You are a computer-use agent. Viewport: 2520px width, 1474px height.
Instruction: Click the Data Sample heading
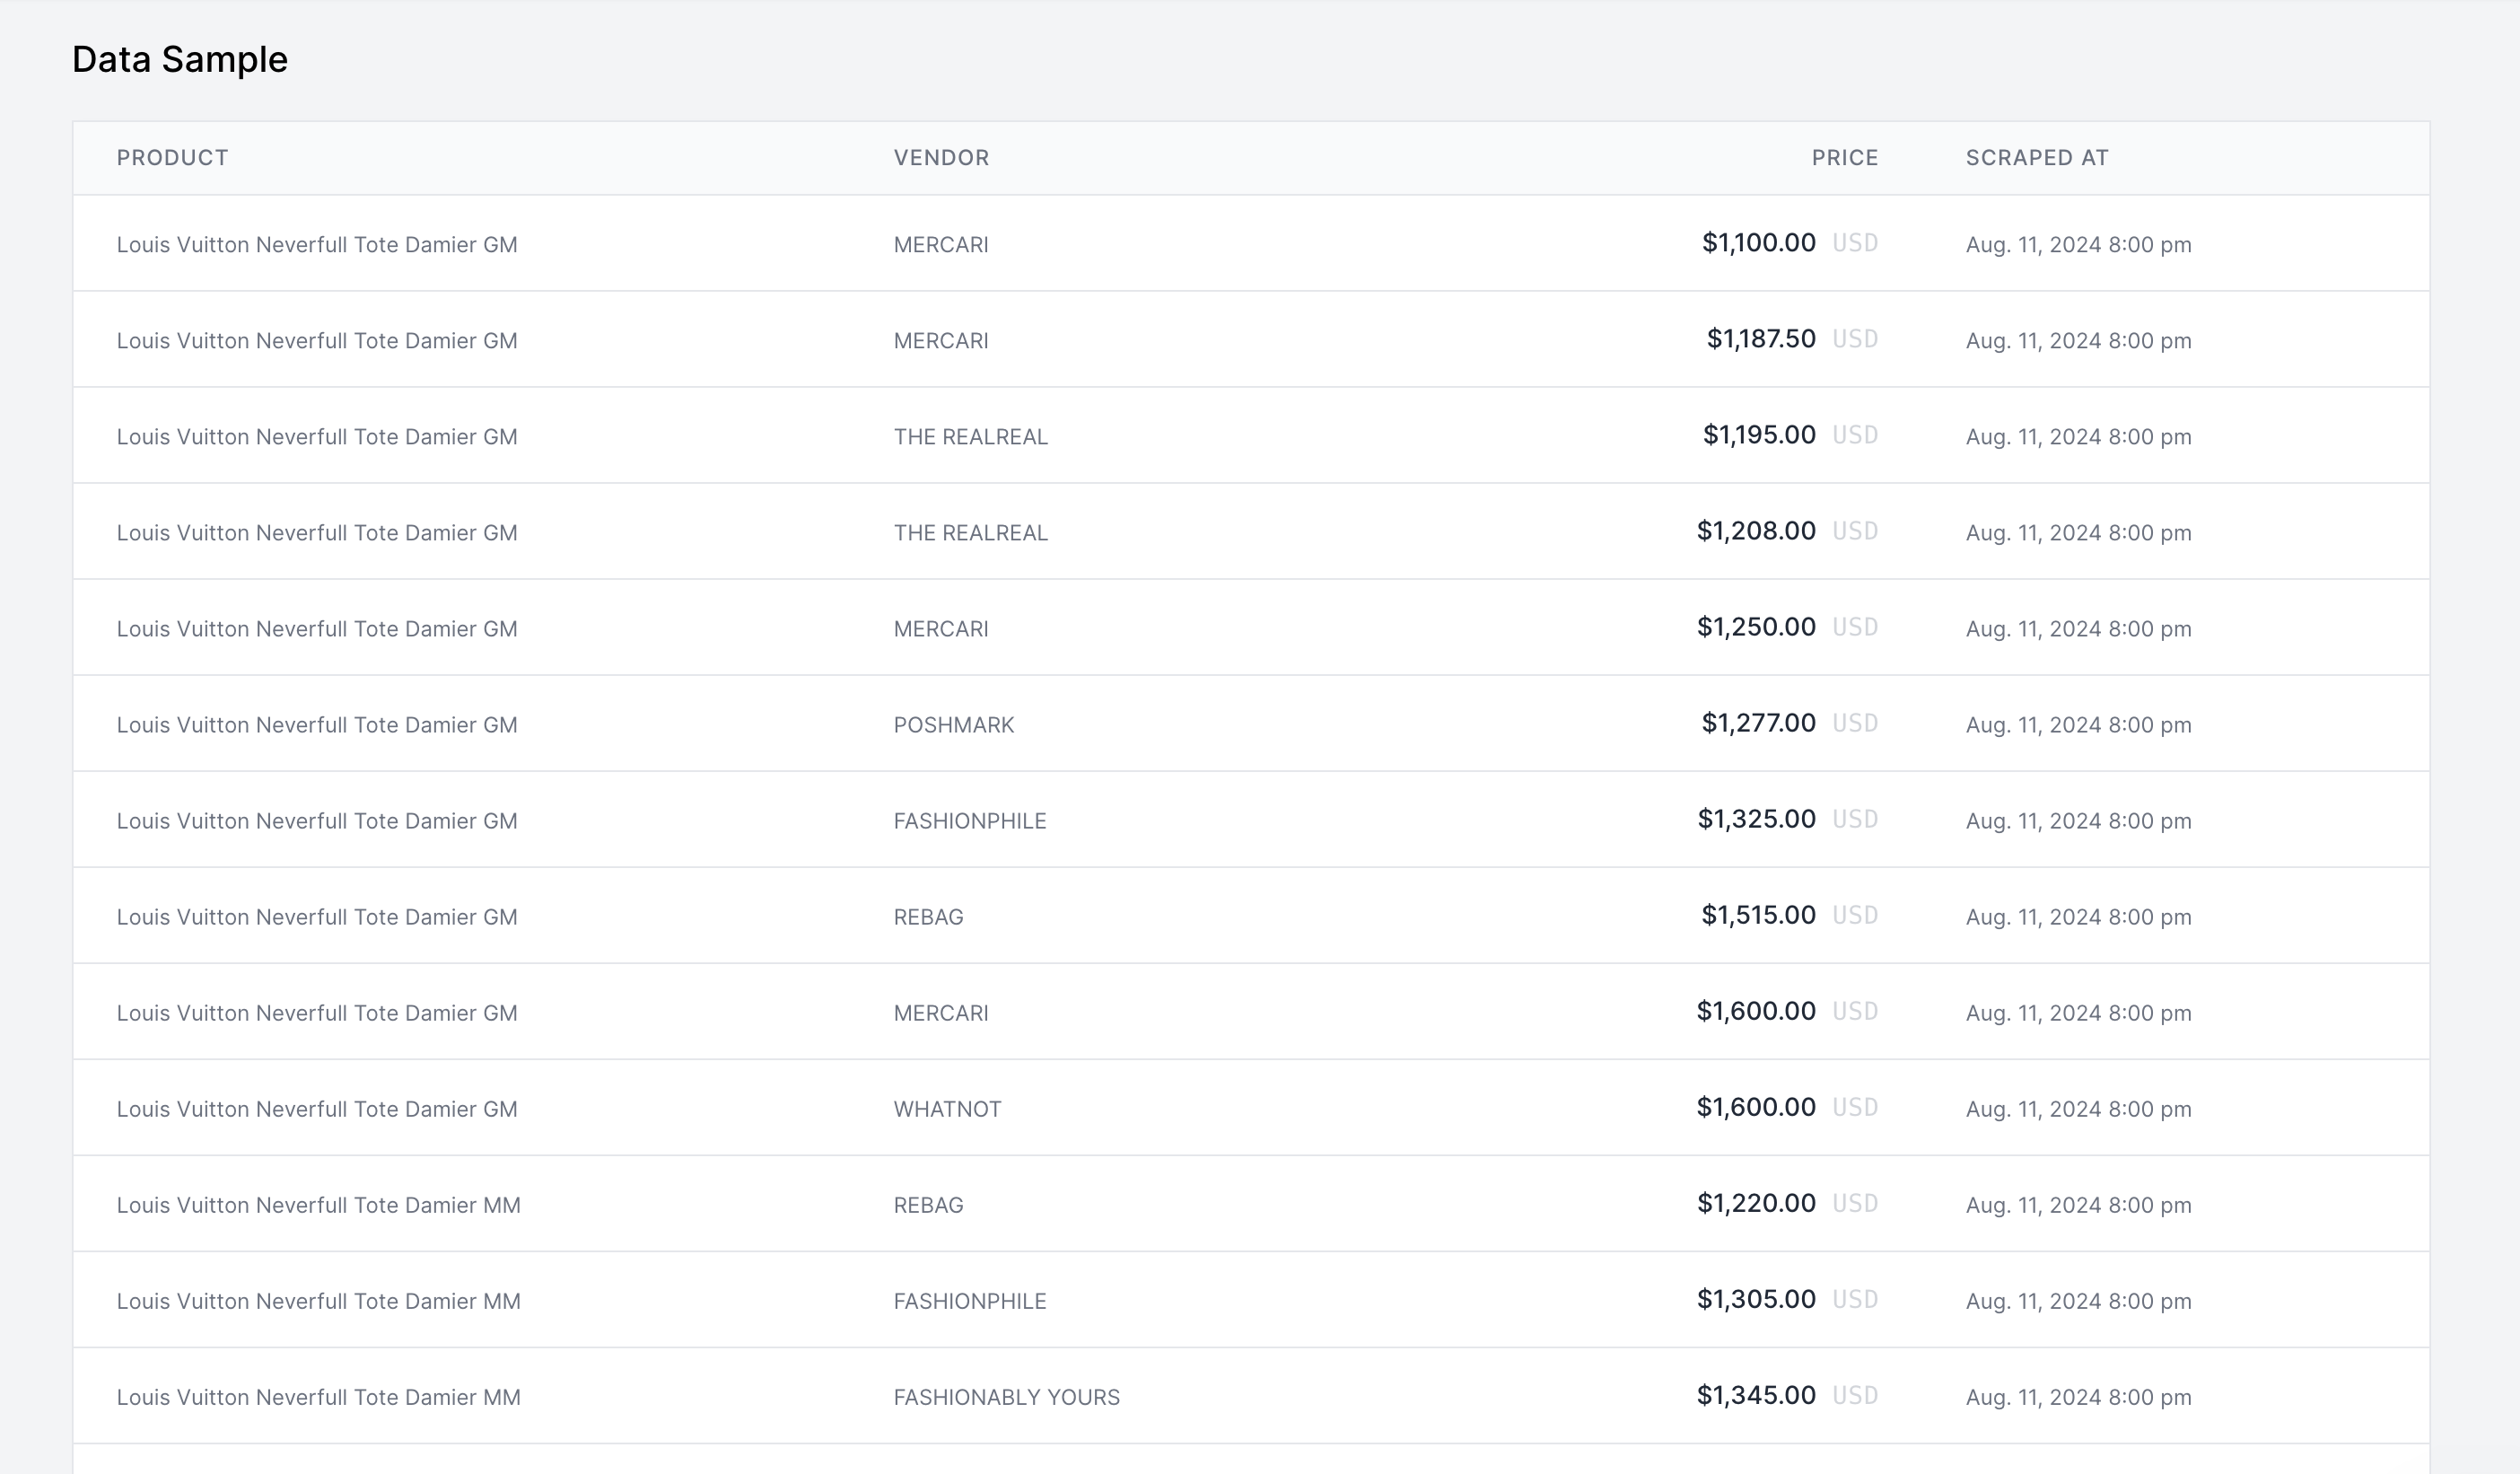point(180,59)
